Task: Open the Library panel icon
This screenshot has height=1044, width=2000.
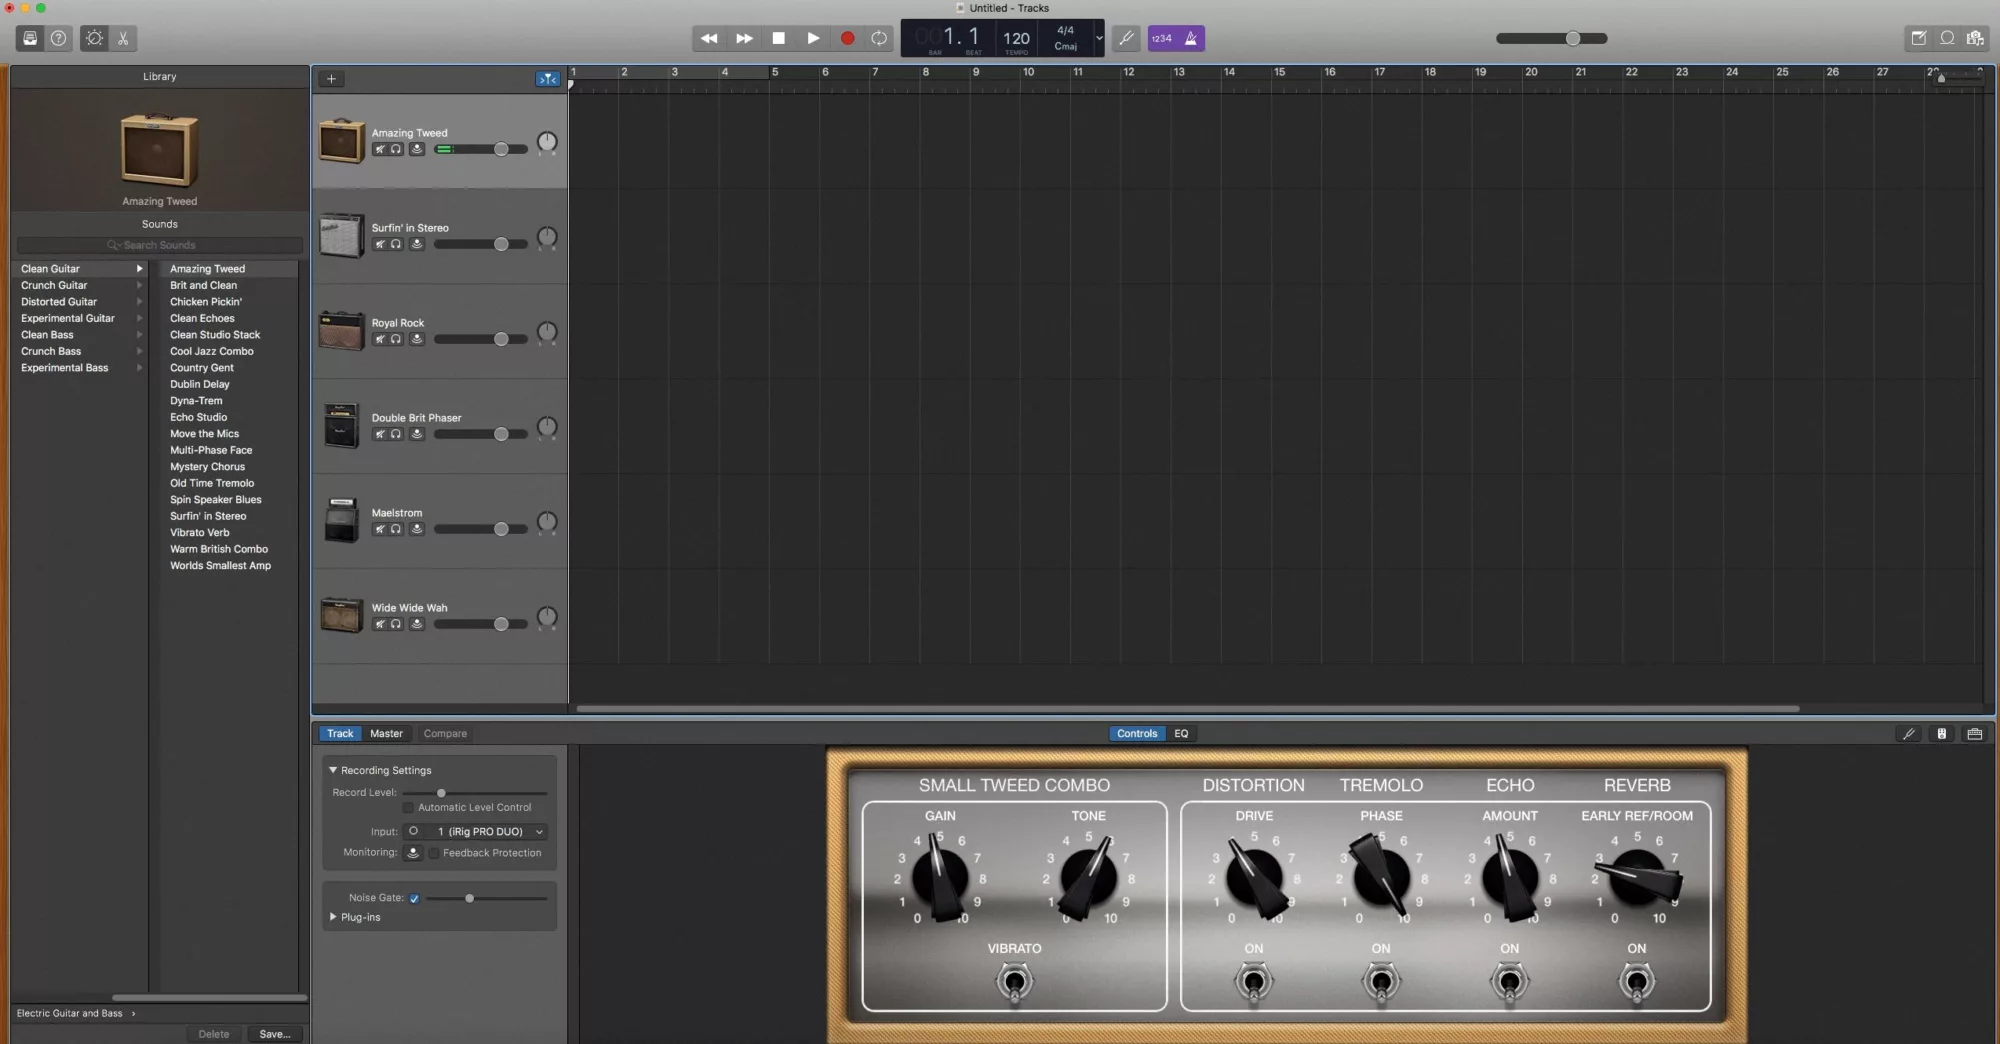Action: pyautogui.click(x=29, y=38)
